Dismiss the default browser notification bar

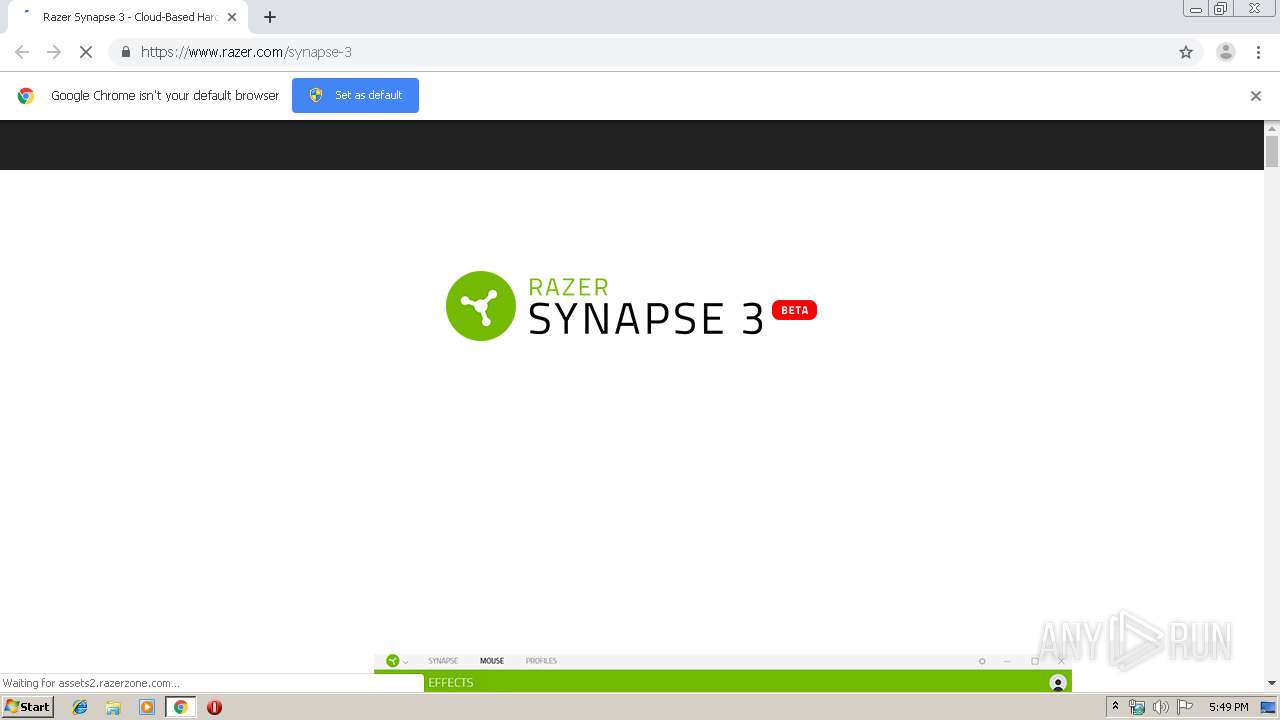click(x=1256, y=96)
